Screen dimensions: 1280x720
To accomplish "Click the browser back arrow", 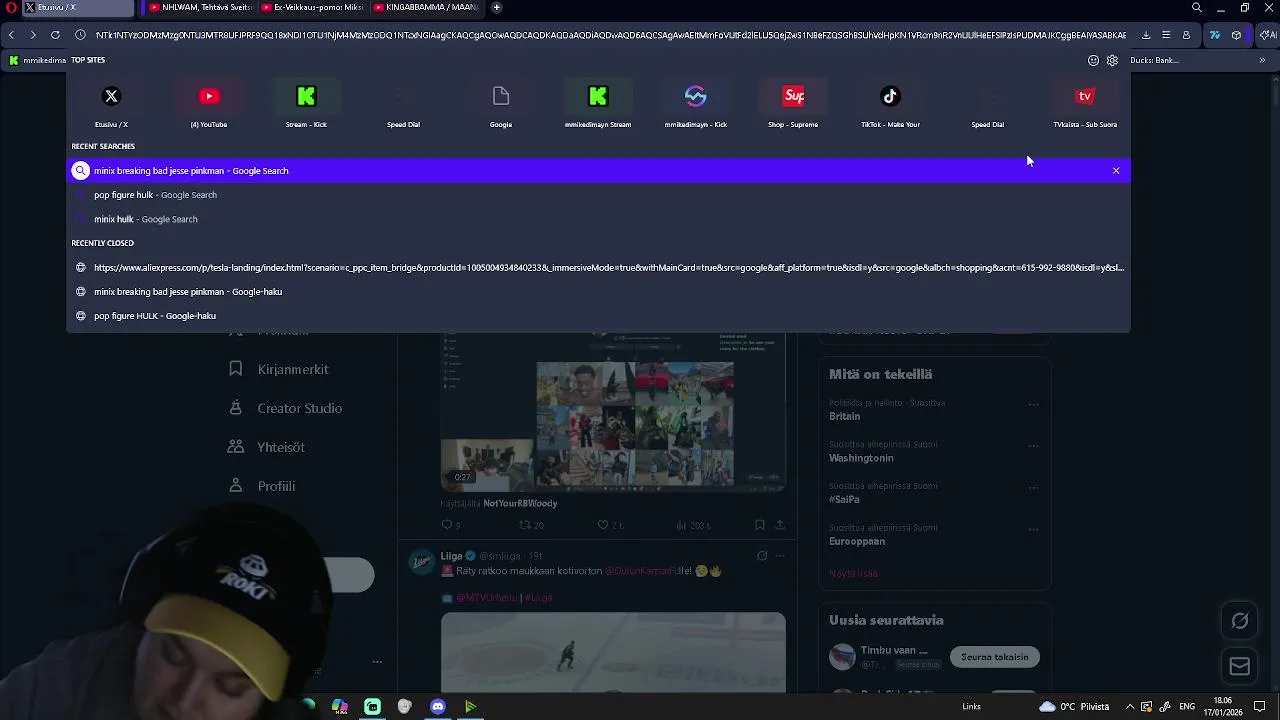I will 11,35.
